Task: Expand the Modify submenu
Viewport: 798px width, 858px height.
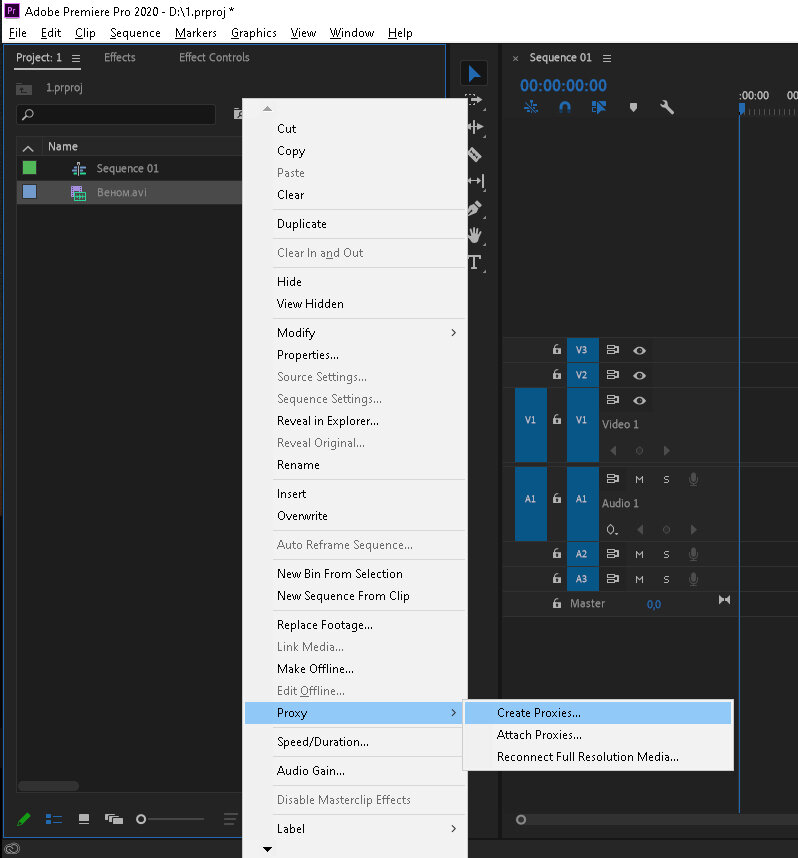Action: point(453,333)
